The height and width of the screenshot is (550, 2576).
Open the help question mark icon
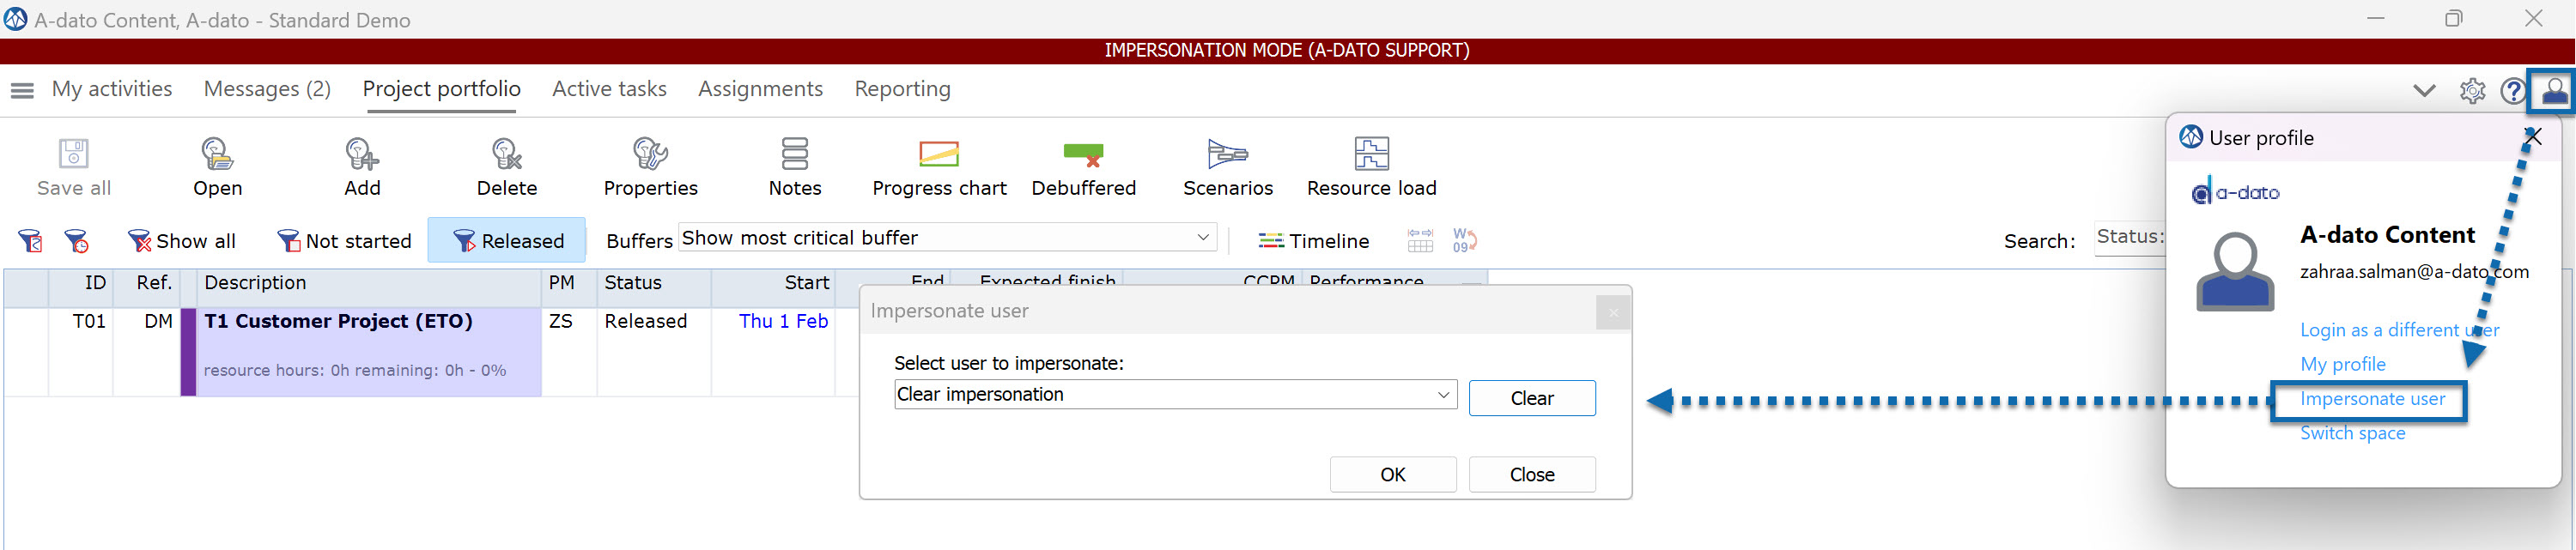(x=2513, y=91)
